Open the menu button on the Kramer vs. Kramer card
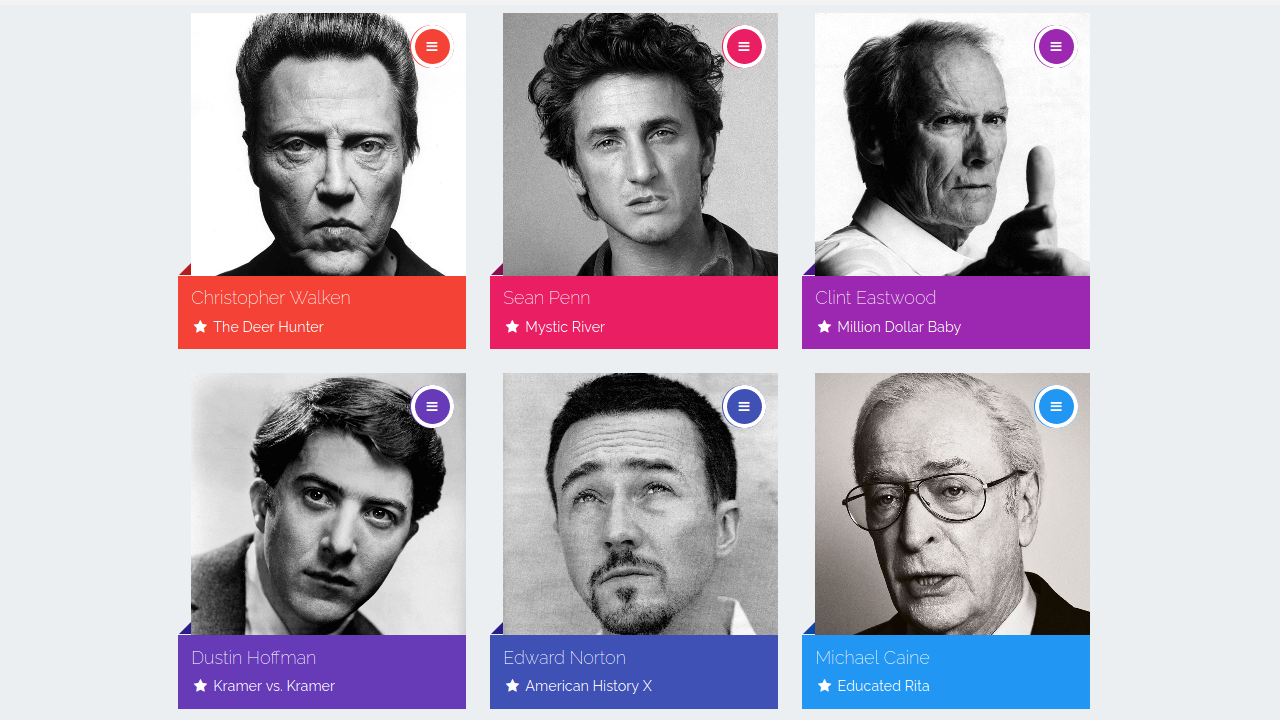This screenshot has width=1280, height=720. tap(432, 407)
